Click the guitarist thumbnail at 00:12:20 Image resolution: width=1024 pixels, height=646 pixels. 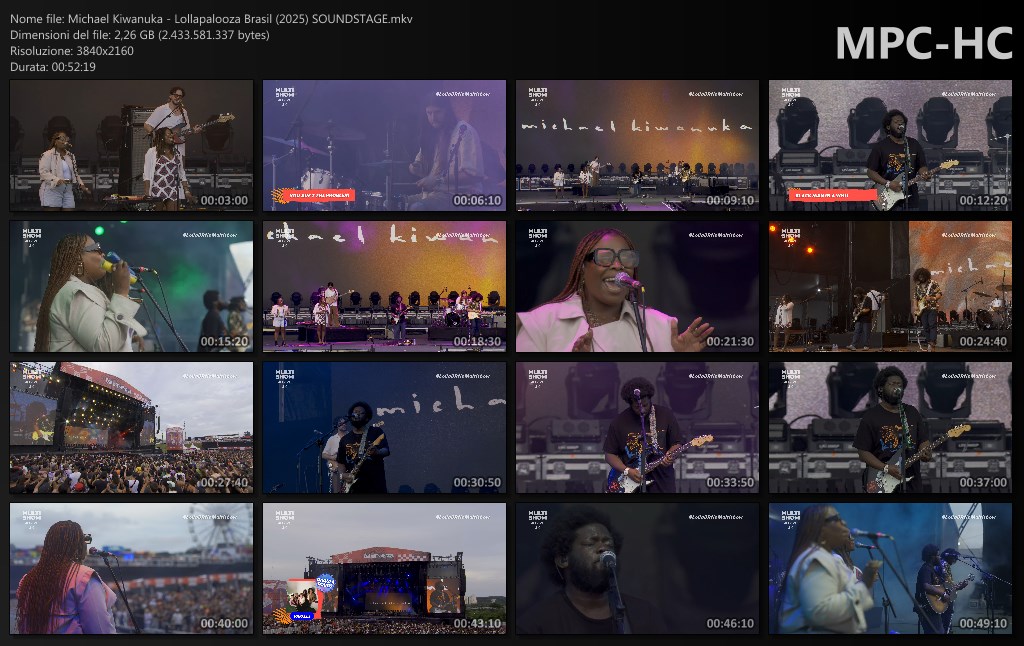[890, 145]
